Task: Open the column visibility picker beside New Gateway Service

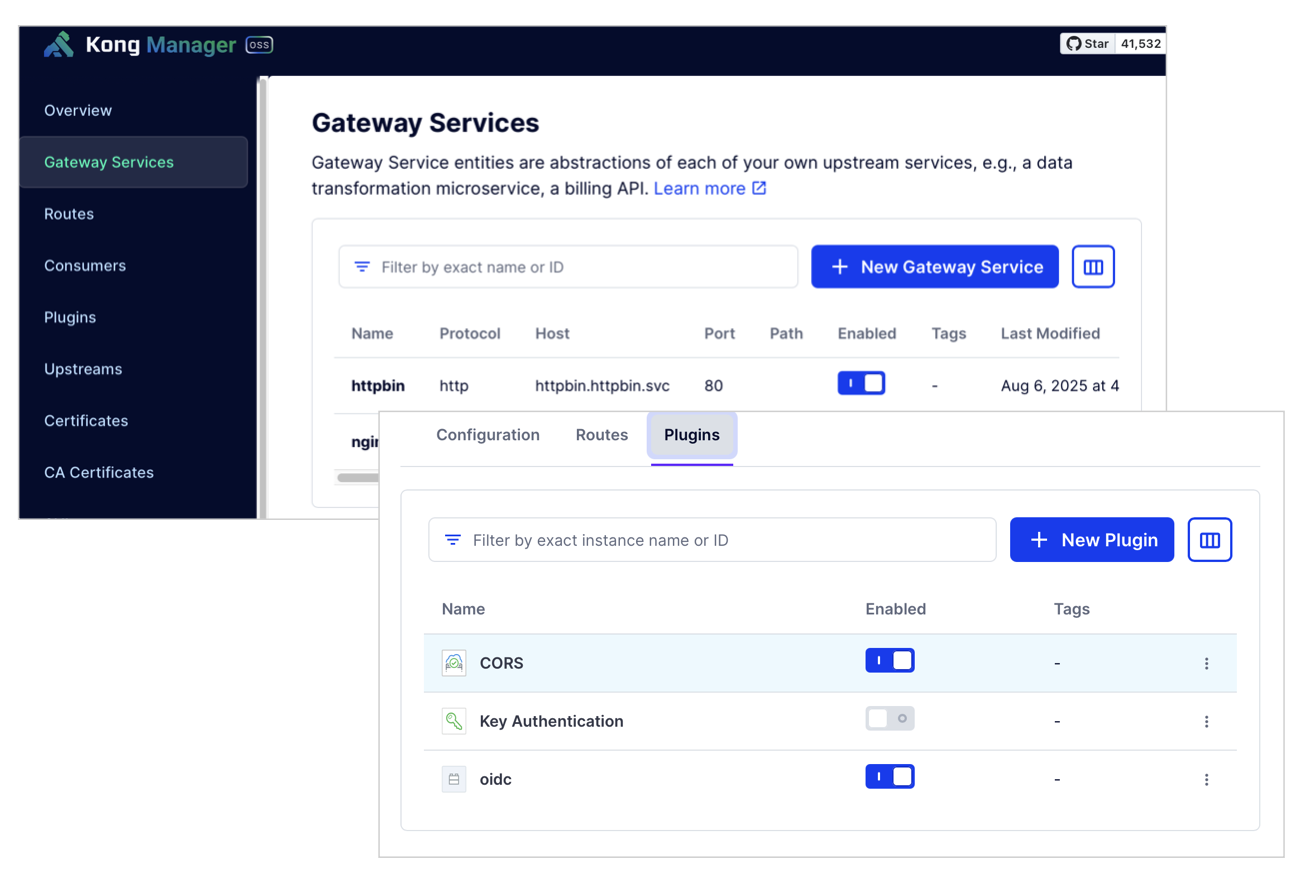Action: click(1093, 266)
